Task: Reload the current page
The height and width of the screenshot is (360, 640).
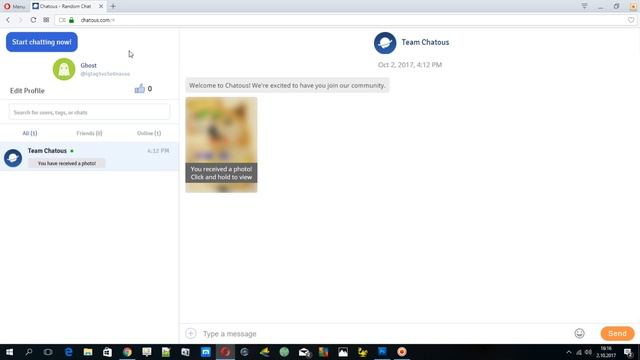Action: click(x=33, y=20)
